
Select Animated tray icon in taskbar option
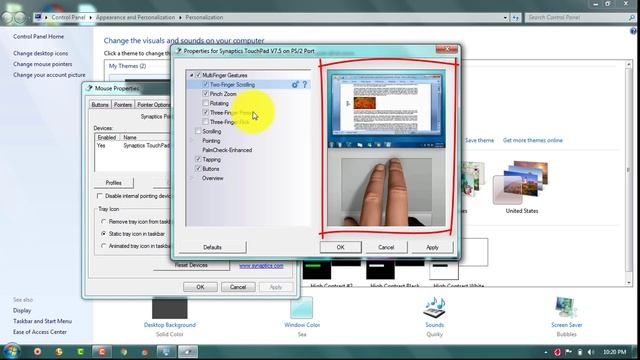(x=104, y=246)
